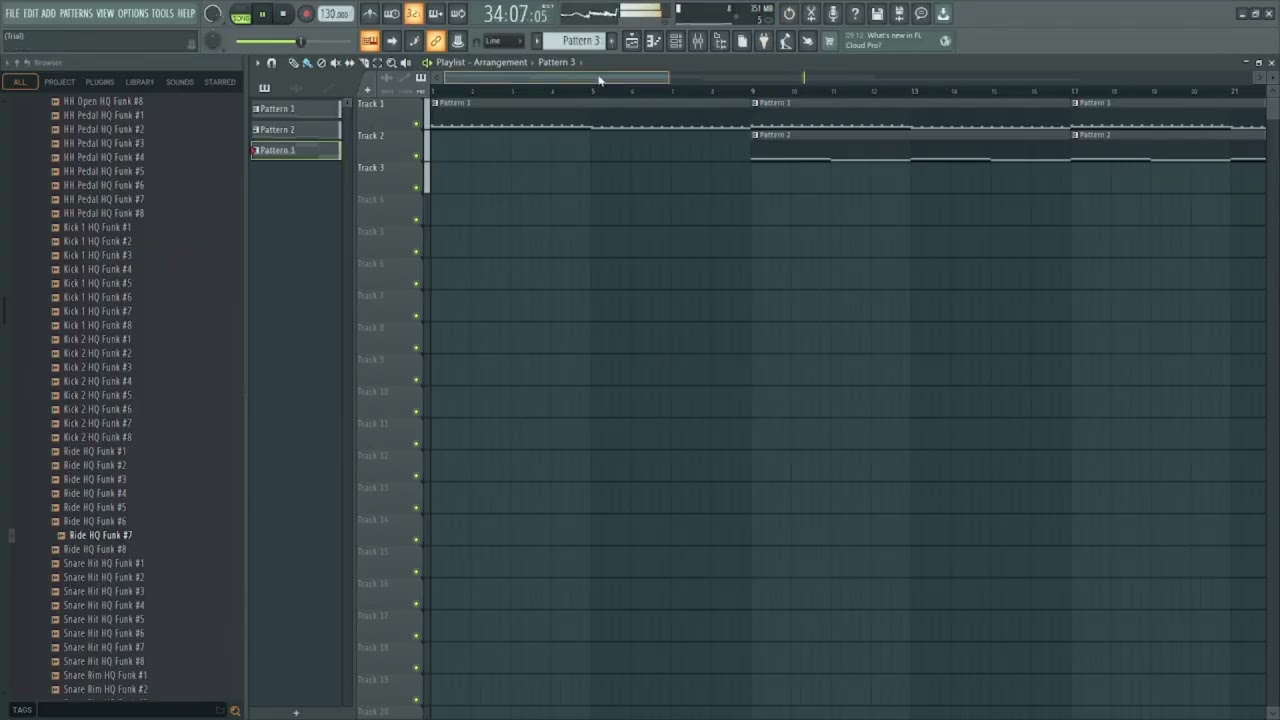Select the STARRED browser tab
Screen dimensions: 1280x720
[220, 82]
